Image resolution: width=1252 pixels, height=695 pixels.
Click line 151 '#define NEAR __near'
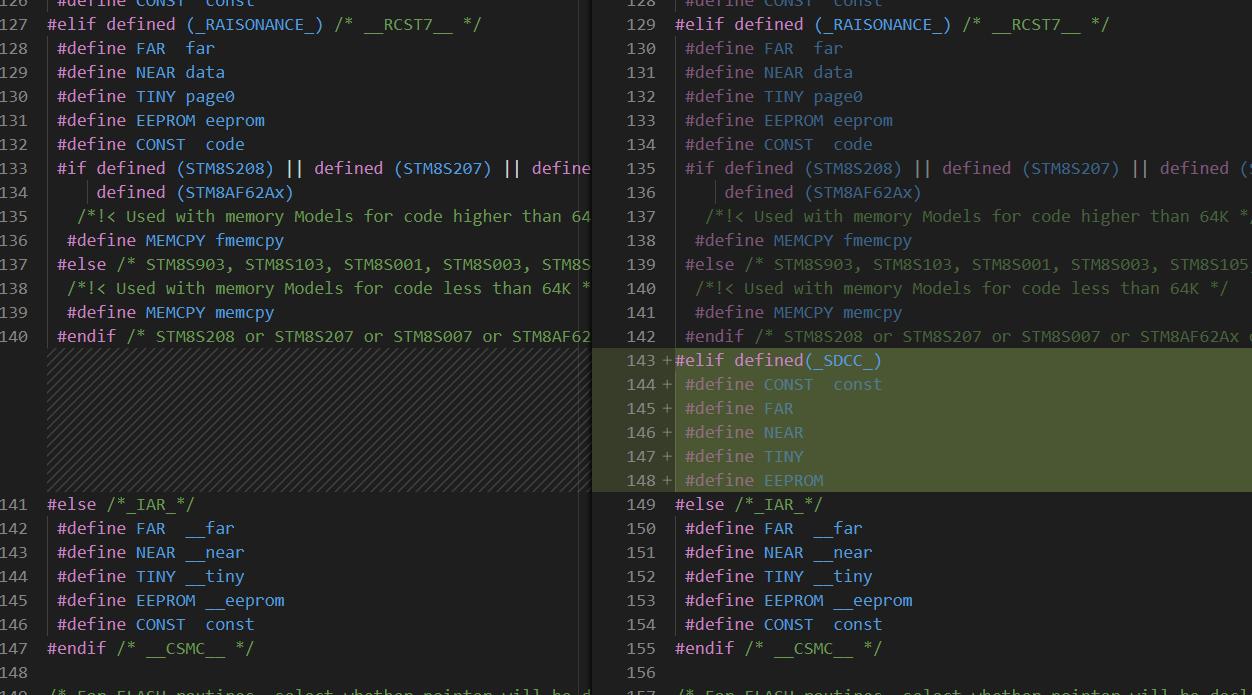779,552
